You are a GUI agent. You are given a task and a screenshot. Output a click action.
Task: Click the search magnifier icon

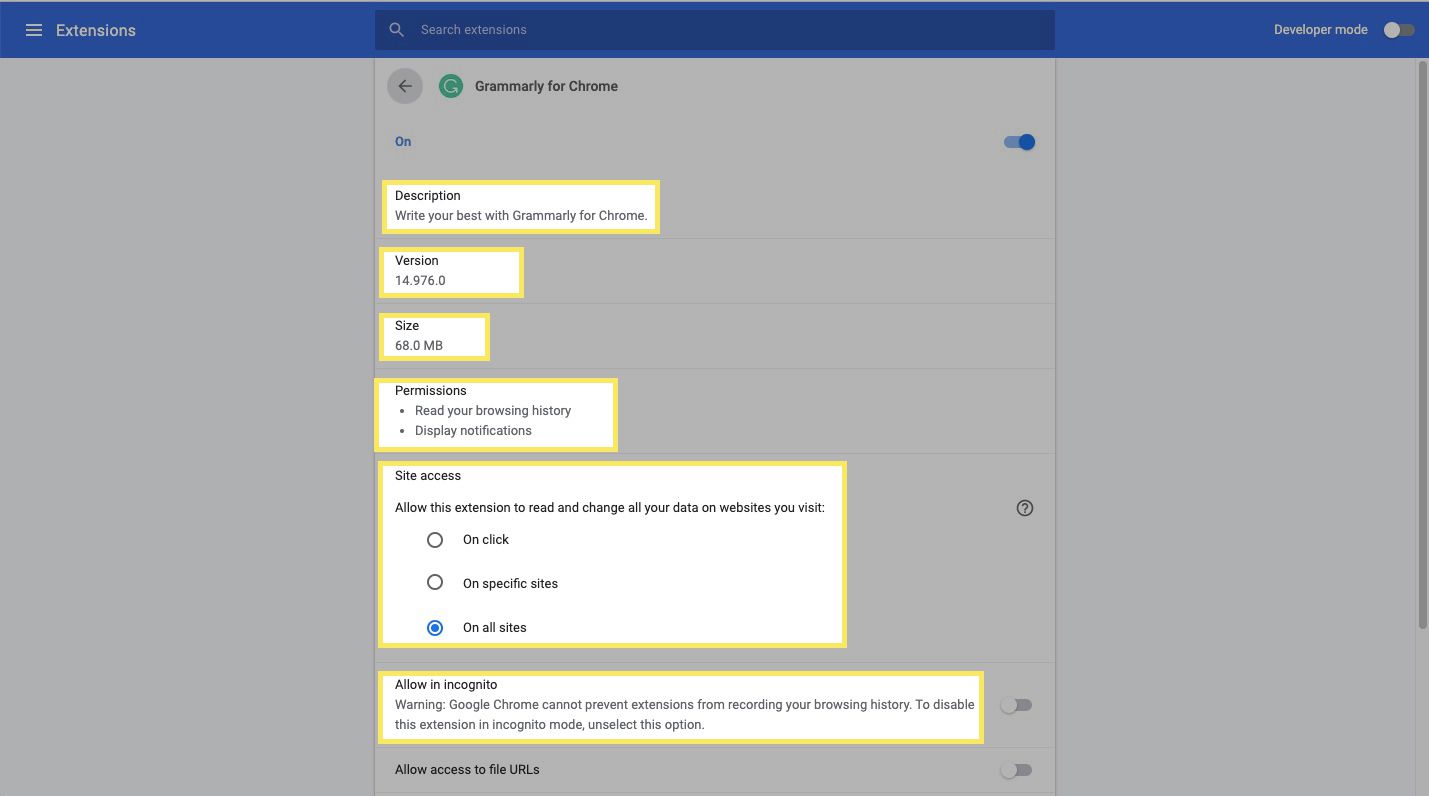397,30
